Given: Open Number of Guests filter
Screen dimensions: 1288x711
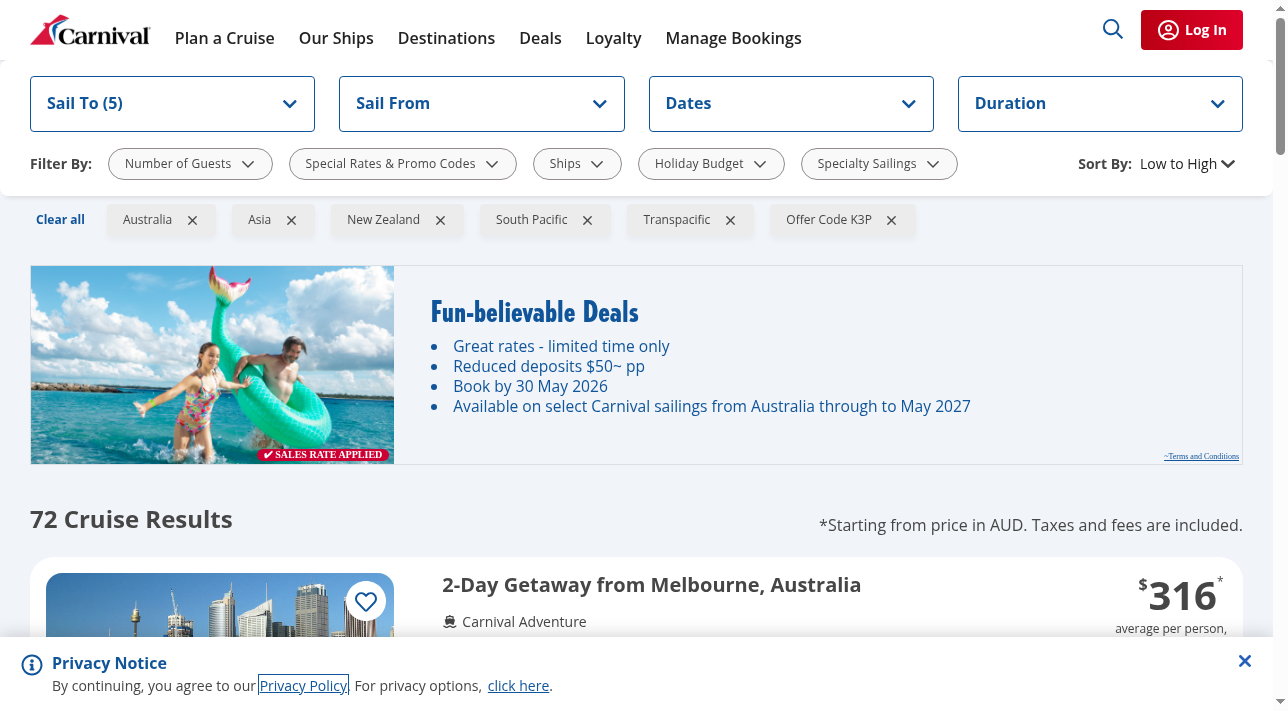Looking at the screenshot, I should [190, 164].
